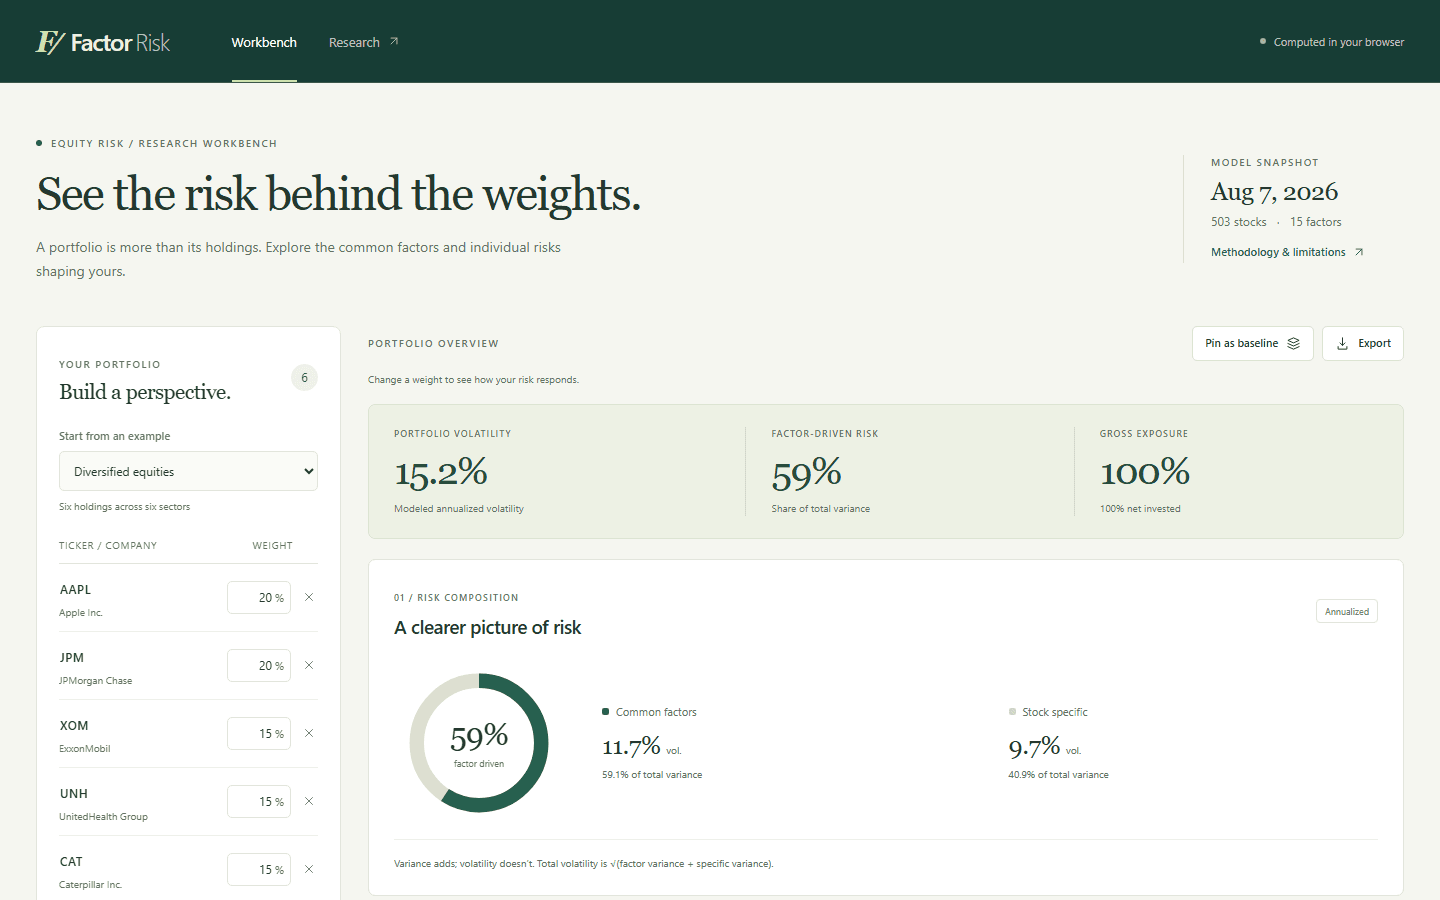1440x900 pixels.
Task: Click the '15 factors' text
Action: [1316, 222]
